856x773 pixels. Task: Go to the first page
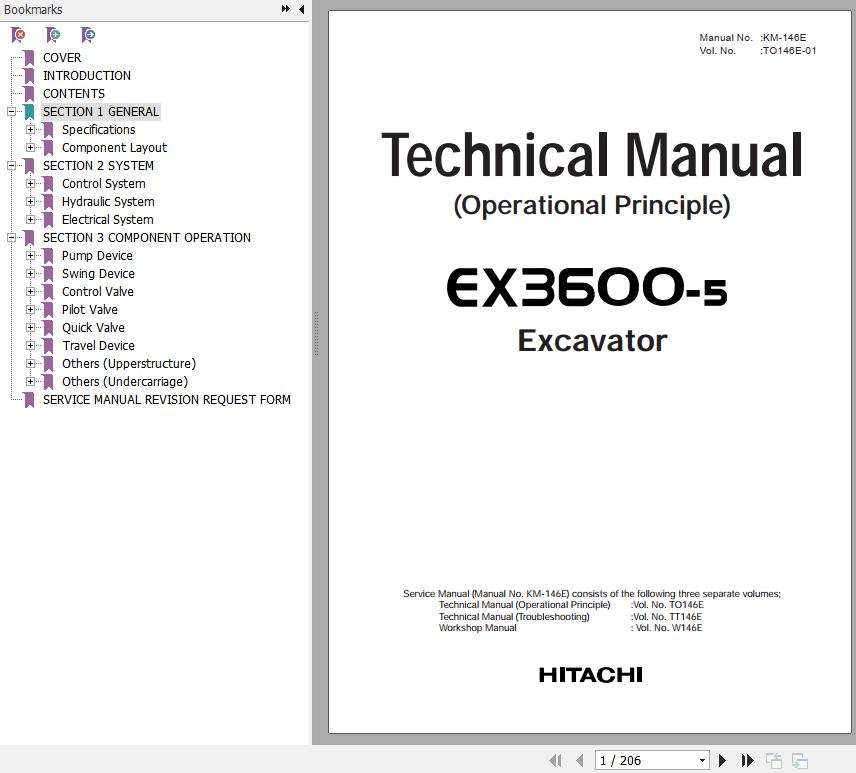pos(555,760)
